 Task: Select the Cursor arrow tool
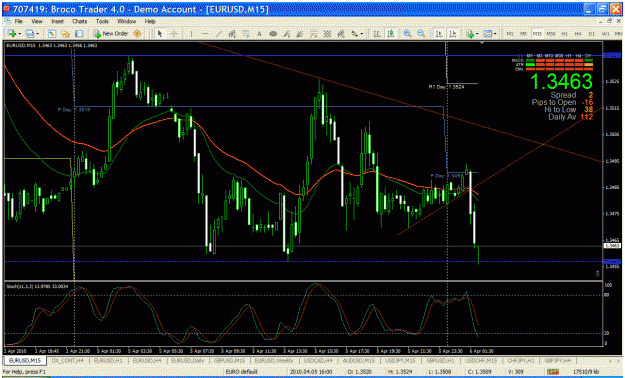pyautogui.click(x=160, y=34)
